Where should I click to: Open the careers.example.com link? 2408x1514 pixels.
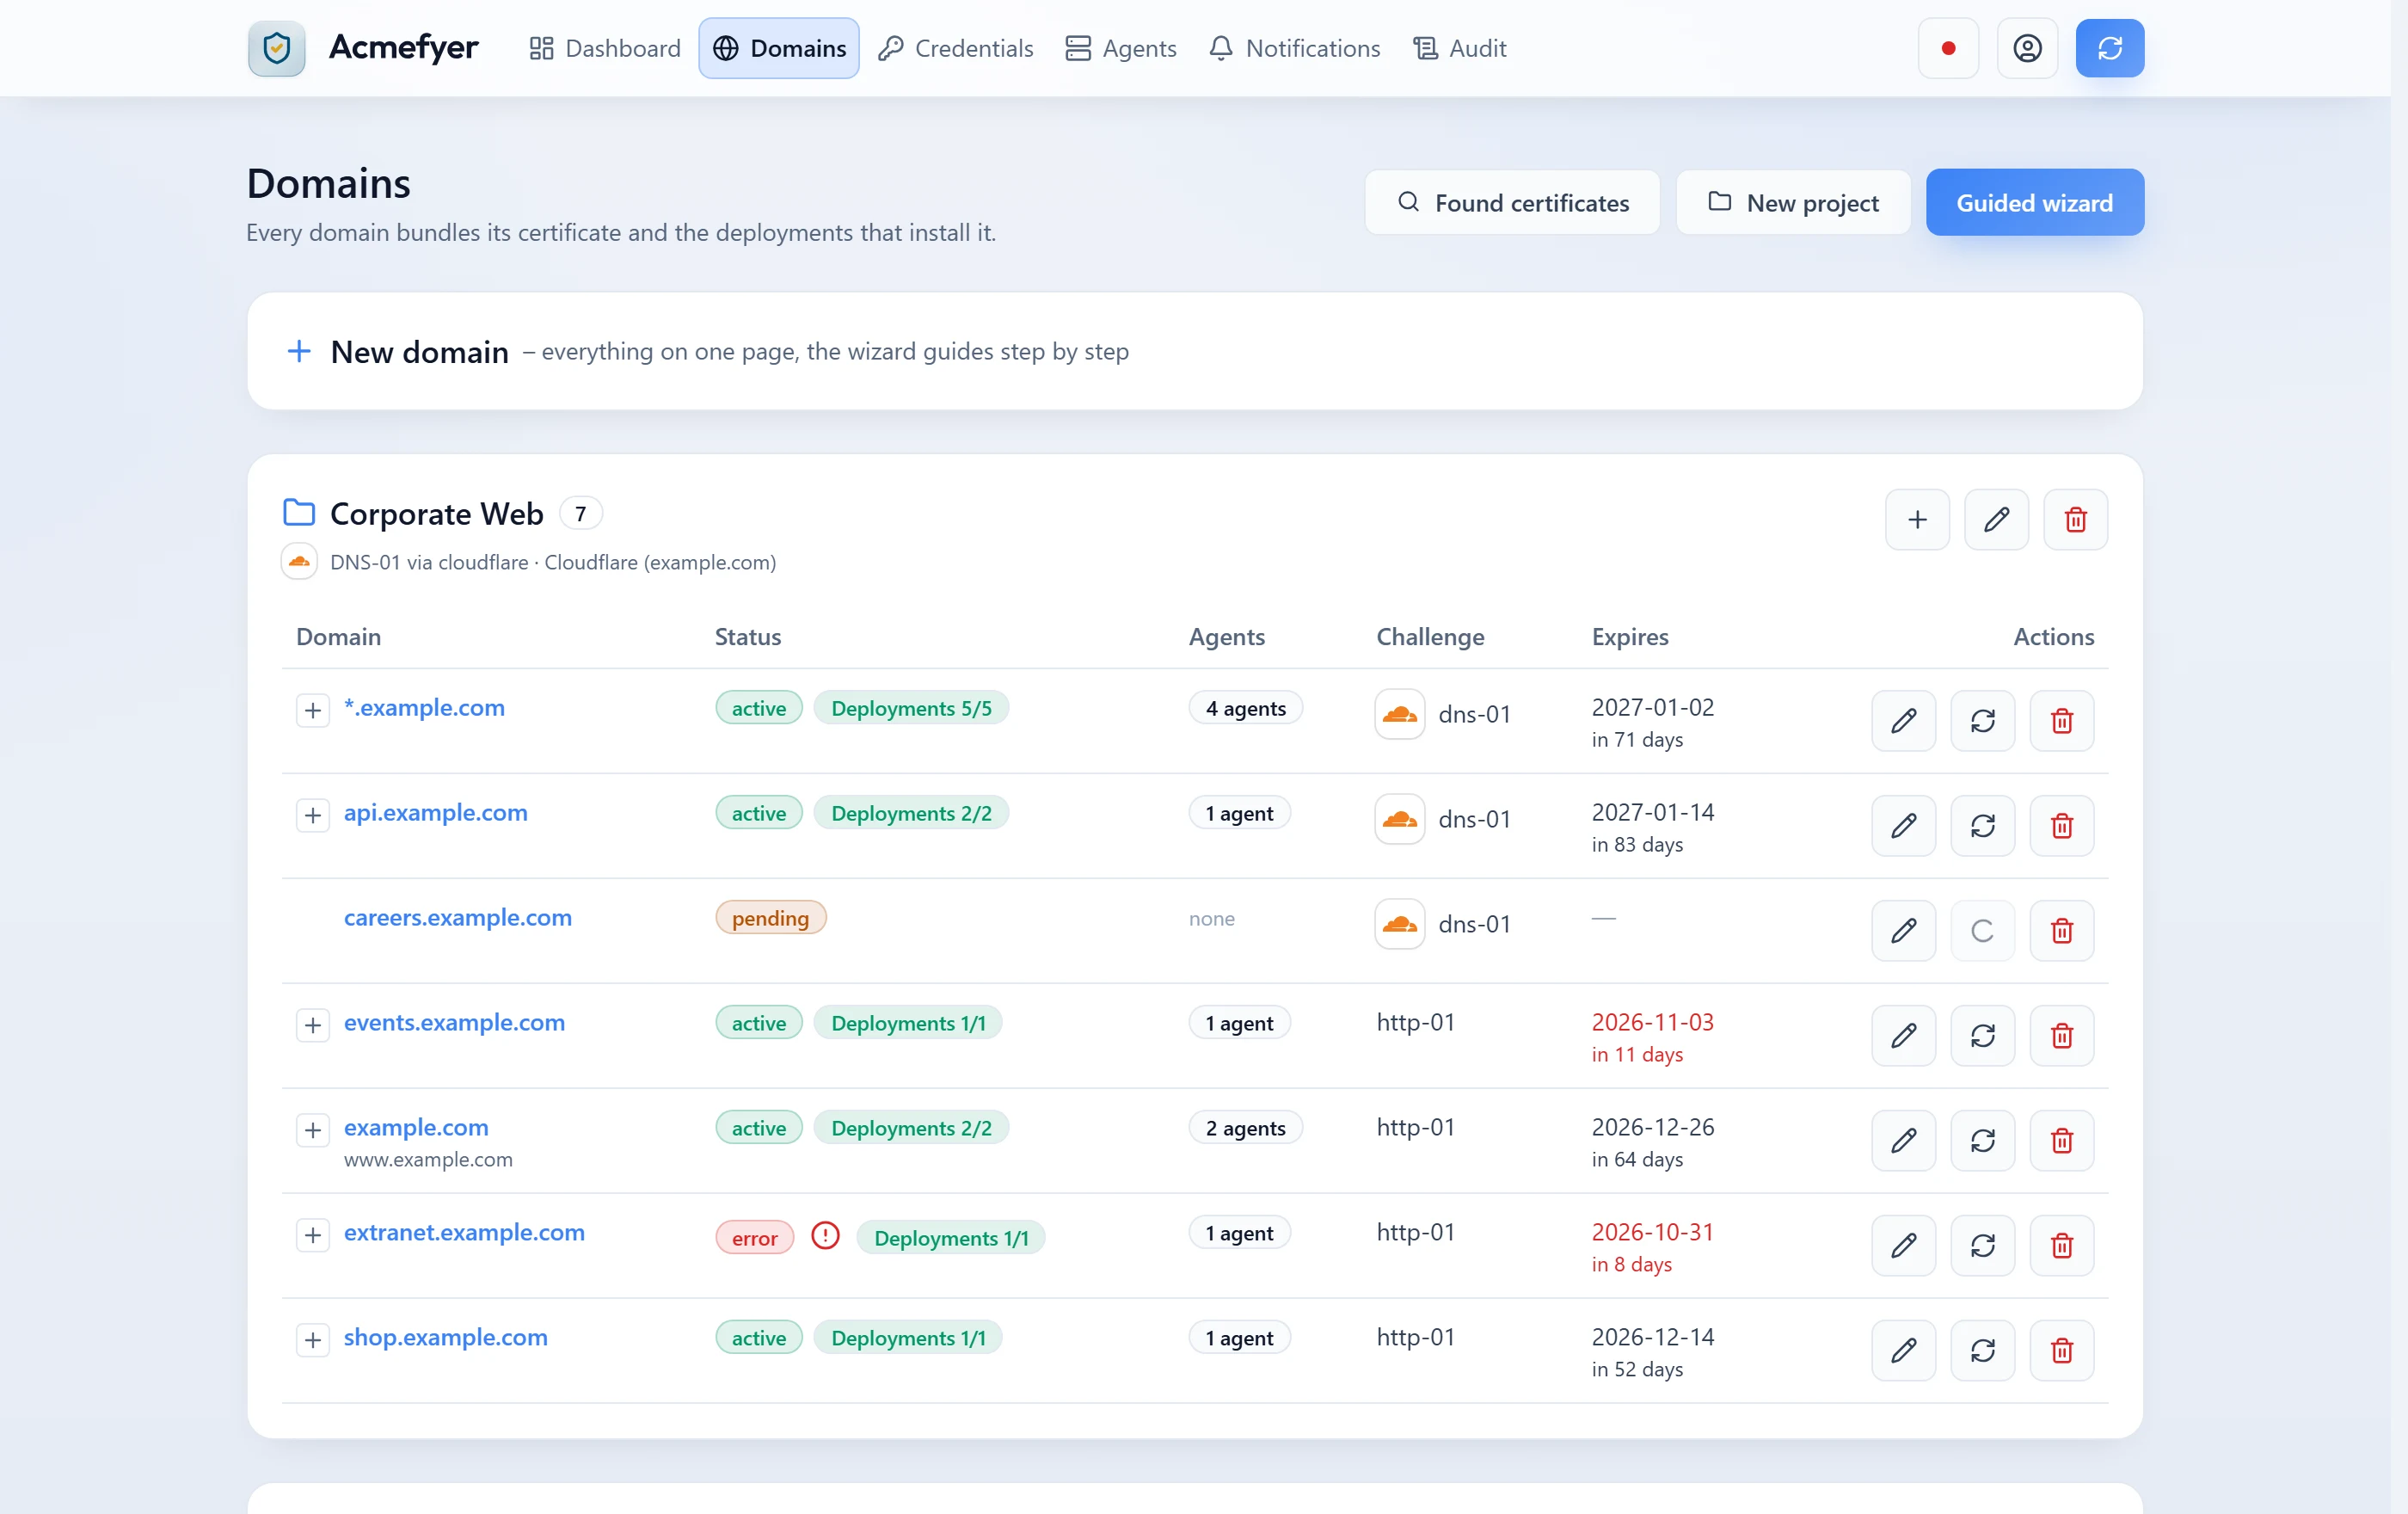[457, 917]
